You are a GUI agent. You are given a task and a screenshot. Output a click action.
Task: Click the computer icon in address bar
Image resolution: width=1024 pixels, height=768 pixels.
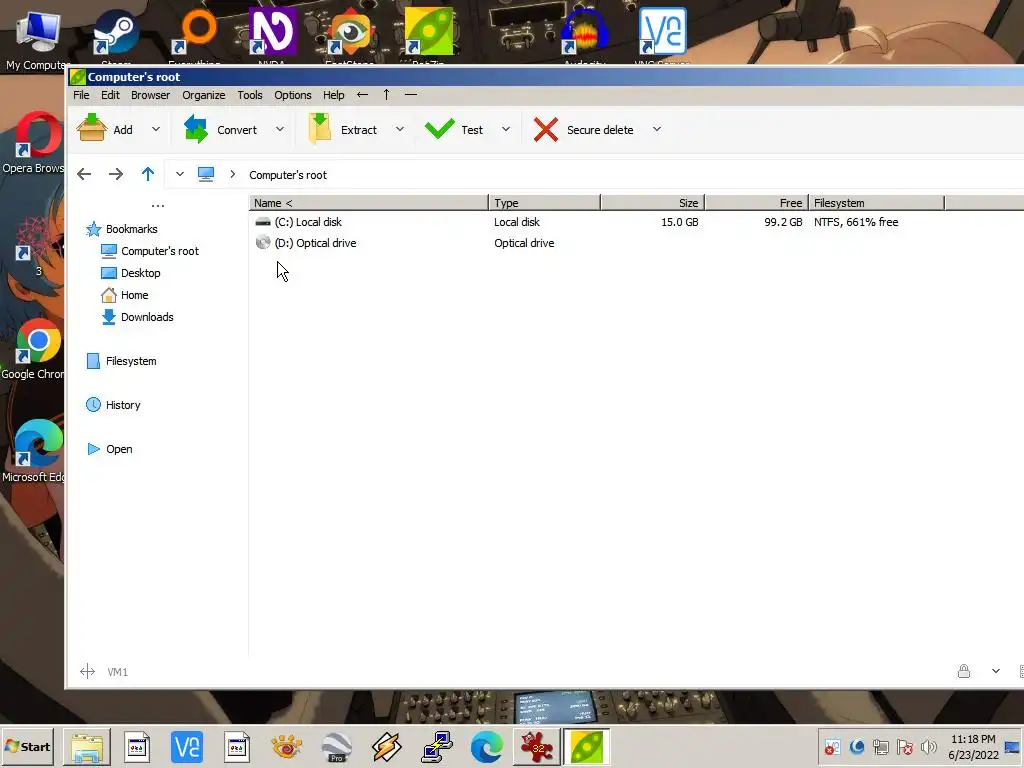click(x=206, y=174)
